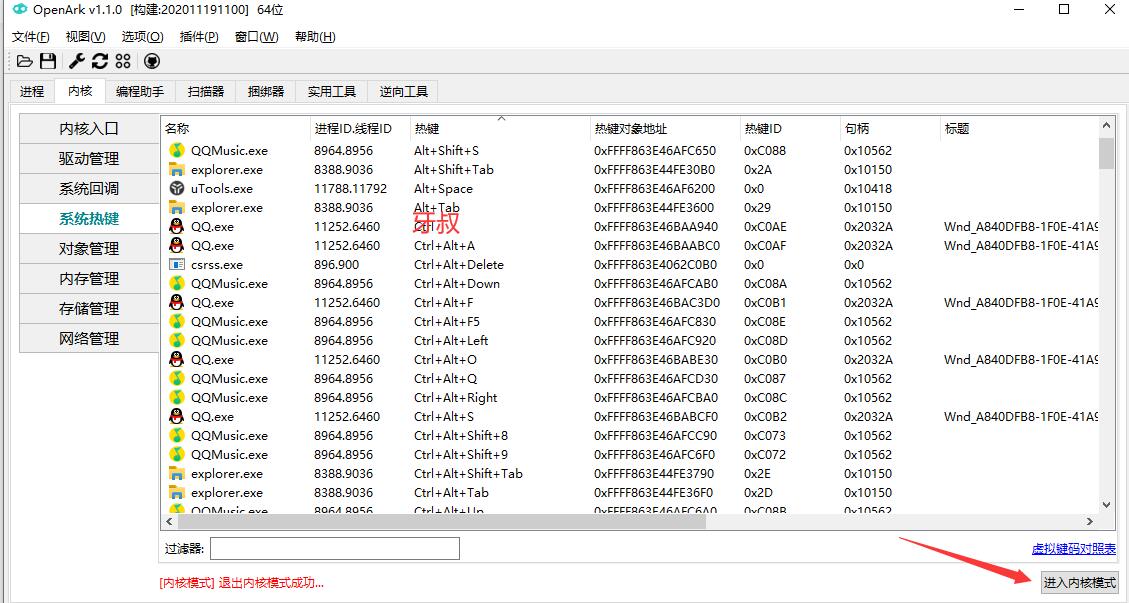This screenshot has width=1129, height=603.
Task: Click QQ penguin icon in the Ctrl+Alt+F row
Action: pyautogui.click(x=176, y=303)
